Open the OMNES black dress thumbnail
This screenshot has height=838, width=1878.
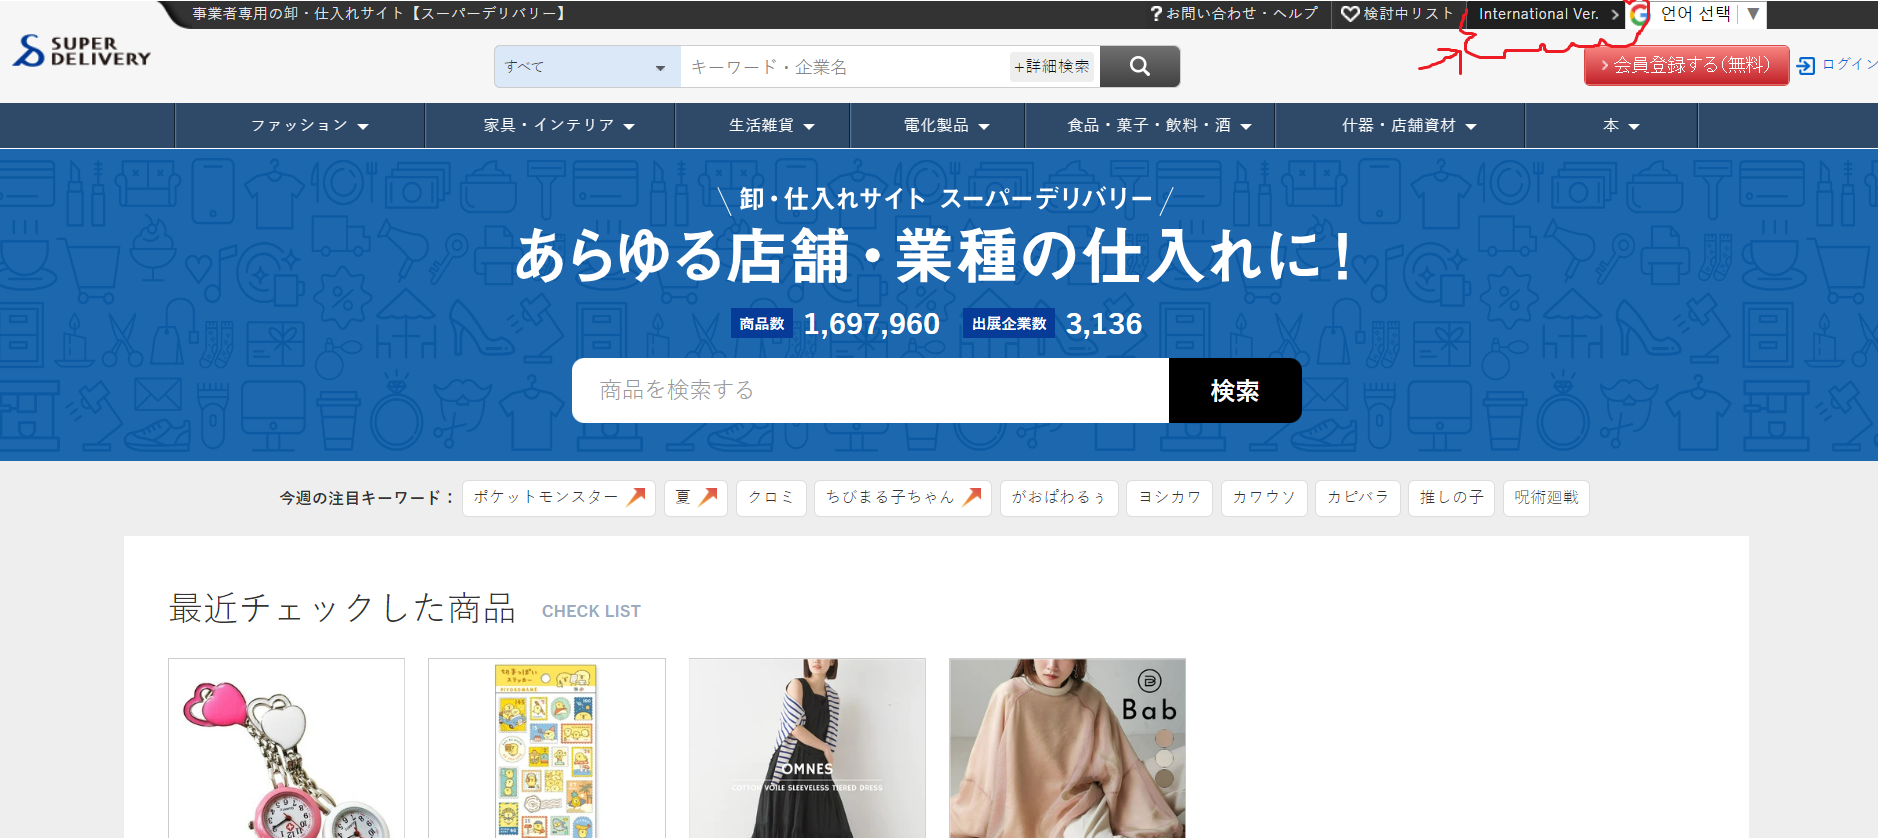(807, 748)
